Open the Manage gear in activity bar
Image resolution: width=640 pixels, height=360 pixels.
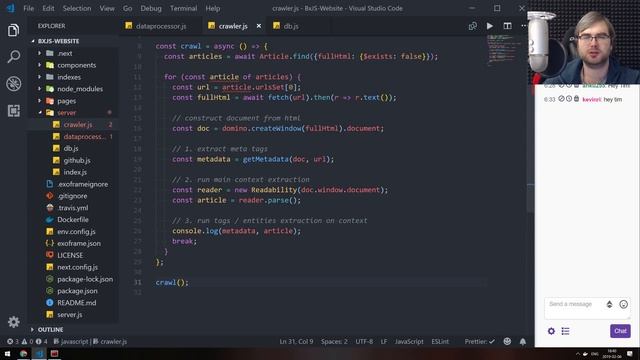[x=13, y=322]
